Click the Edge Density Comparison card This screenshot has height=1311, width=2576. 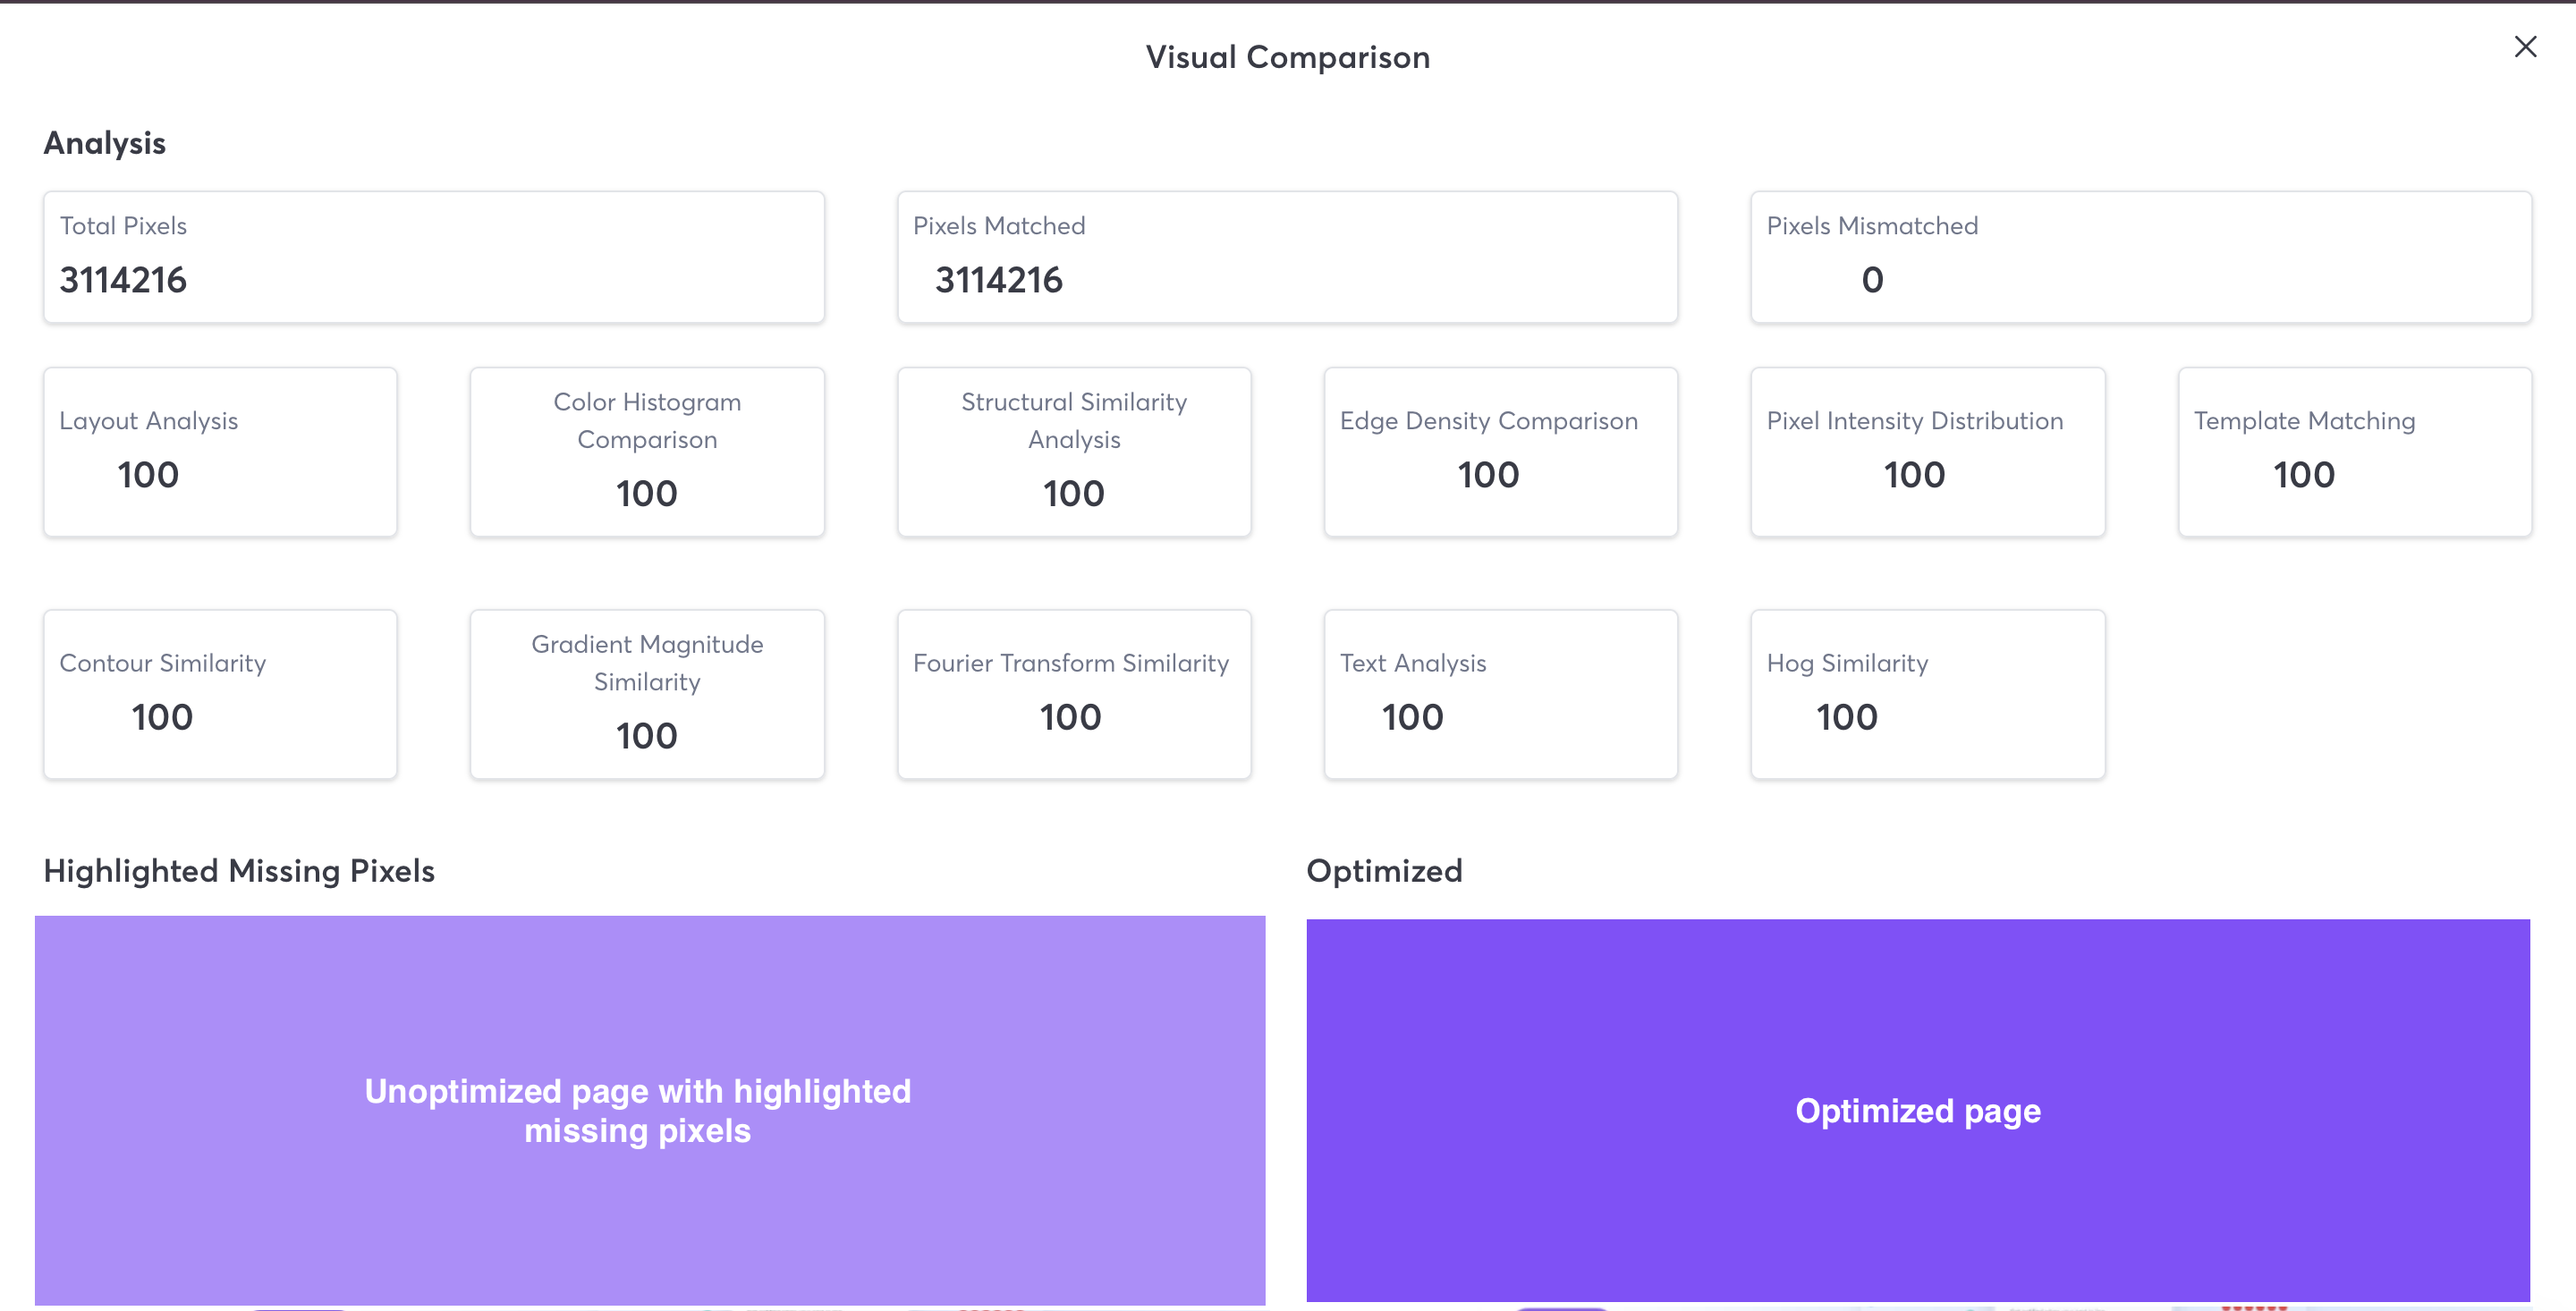click(x=1500, y=452)
